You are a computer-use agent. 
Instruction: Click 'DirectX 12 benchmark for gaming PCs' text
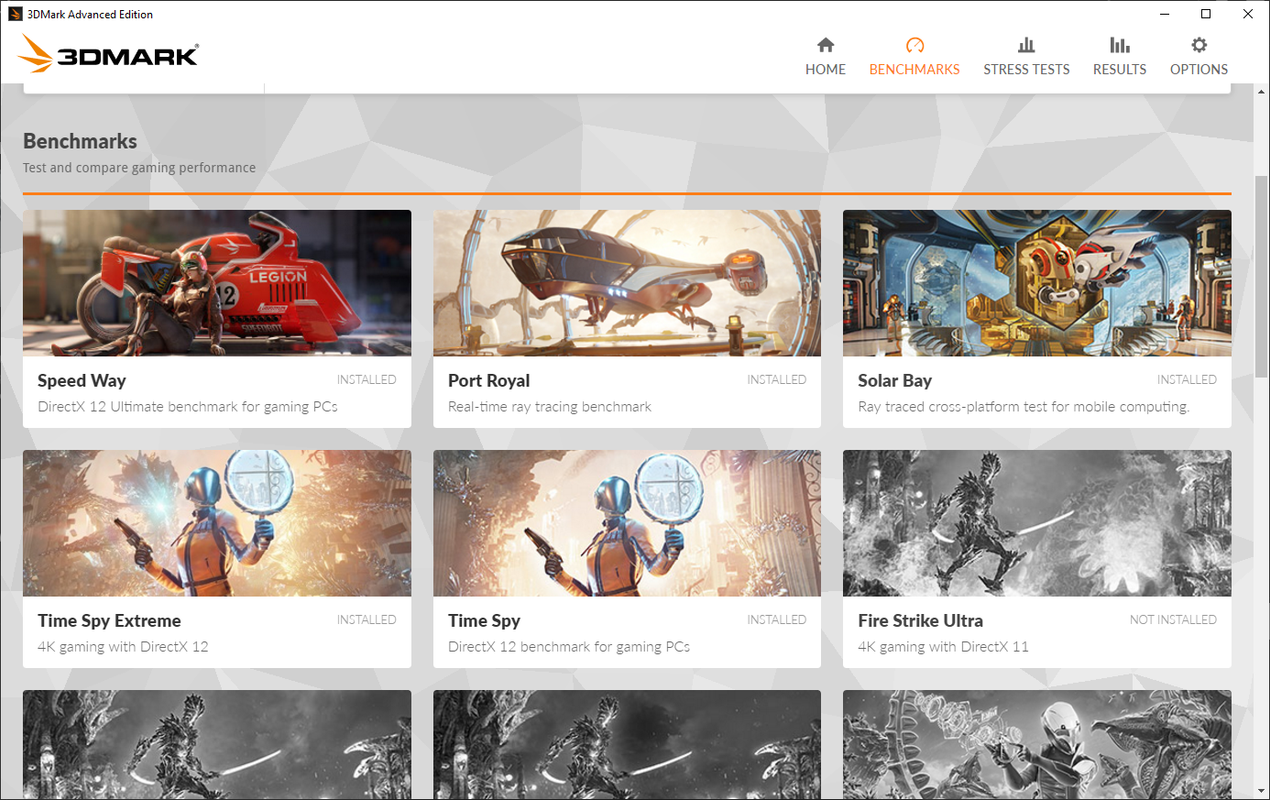[x=569, y=647]
